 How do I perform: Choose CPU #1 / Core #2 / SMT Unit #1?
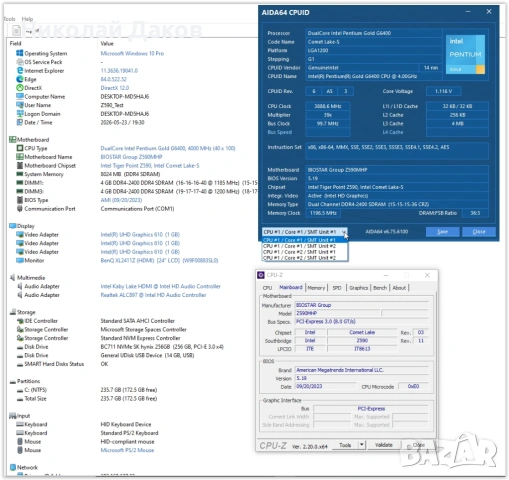click(299, 252)
